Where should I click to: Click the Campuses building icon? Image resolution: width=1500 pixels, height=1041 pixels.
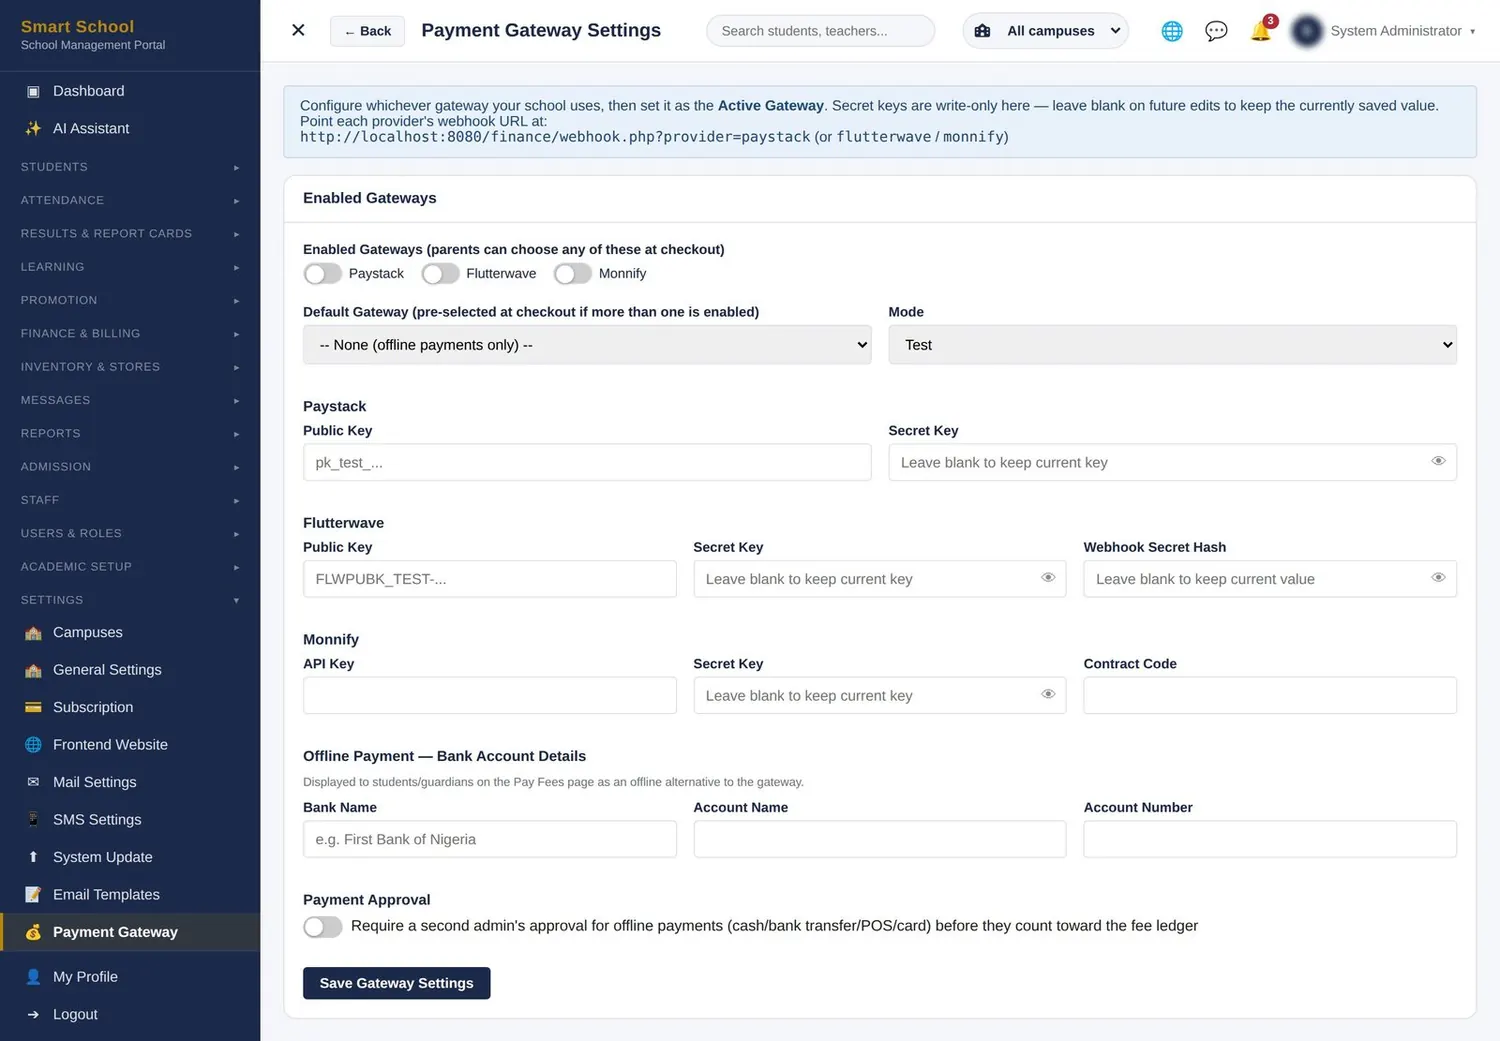pyautogui.click(x=33, y=632)
